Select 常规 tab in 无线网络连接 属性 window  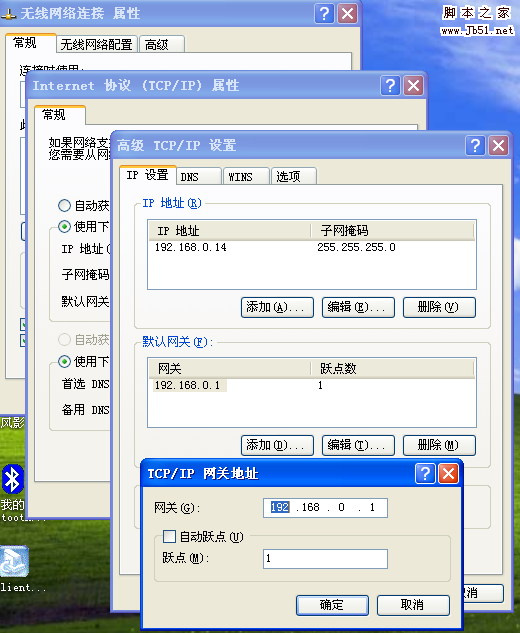click(30, 43)
